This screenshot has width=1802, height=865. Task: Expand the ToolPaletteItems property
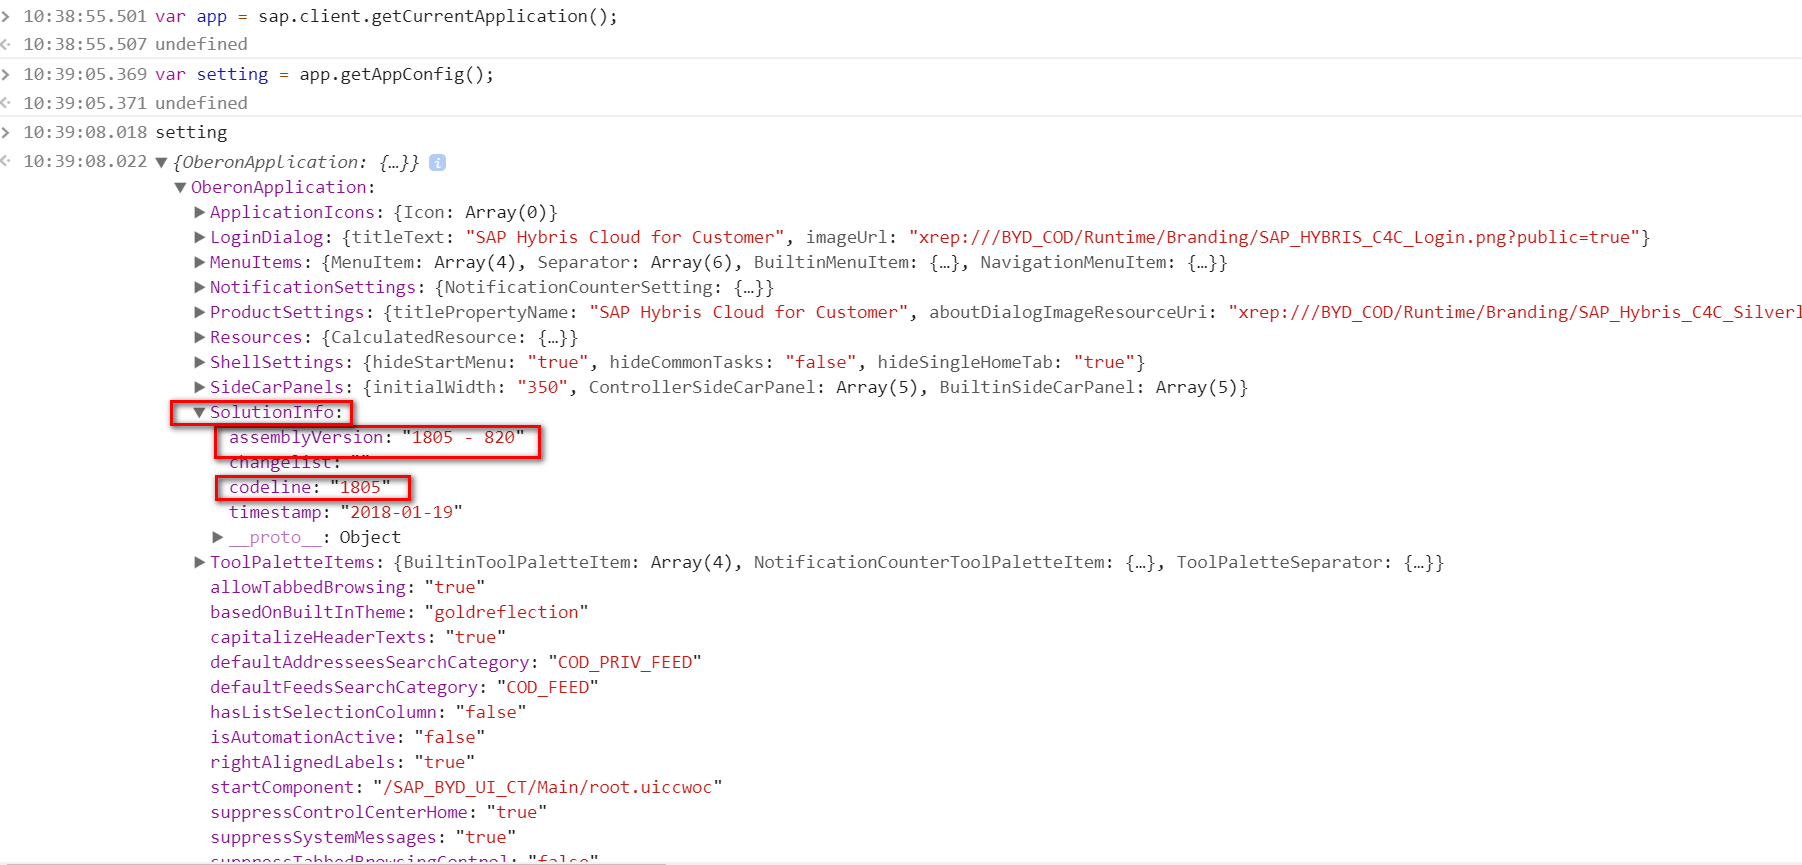199,562
